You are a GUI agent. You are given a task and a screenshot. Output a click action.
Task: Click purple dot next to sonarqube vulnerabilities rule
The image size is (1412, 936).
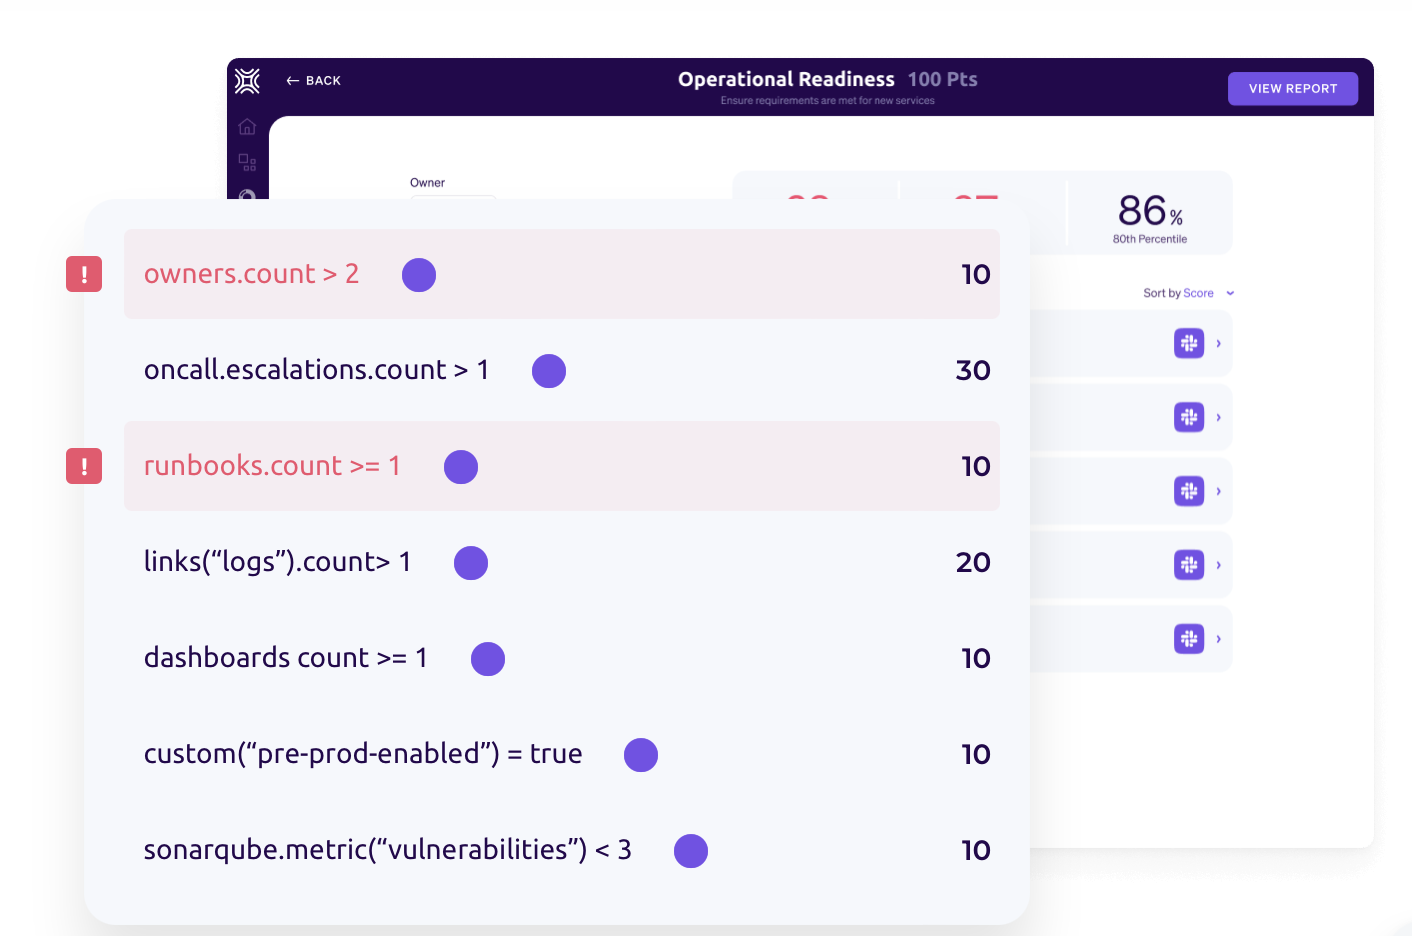[691, 851]
